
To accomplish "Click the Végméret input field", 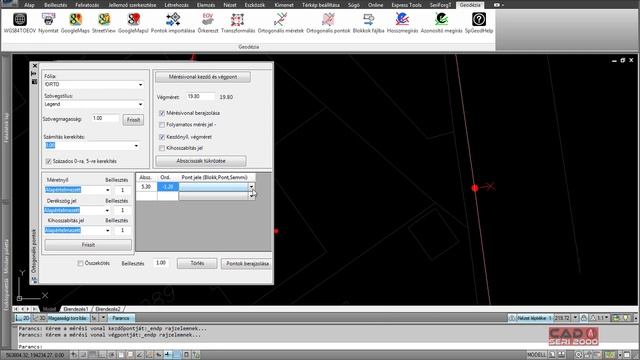I will coord(200,97).
